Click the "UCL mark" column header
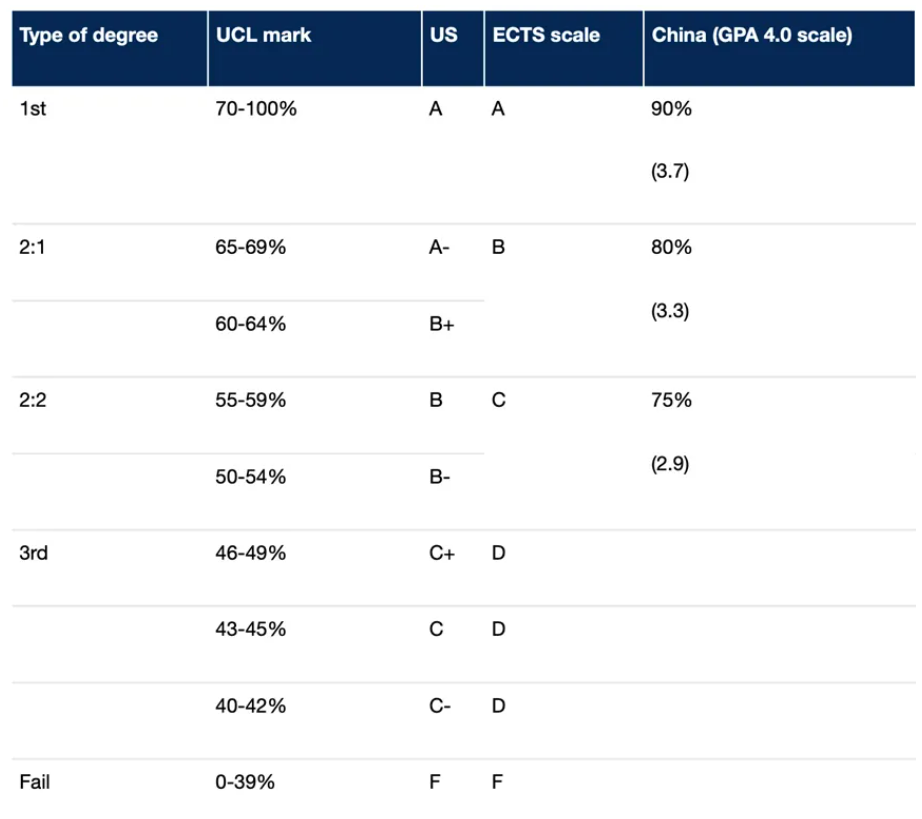Screen dimensions: 922x819 [x=263, y=35]
